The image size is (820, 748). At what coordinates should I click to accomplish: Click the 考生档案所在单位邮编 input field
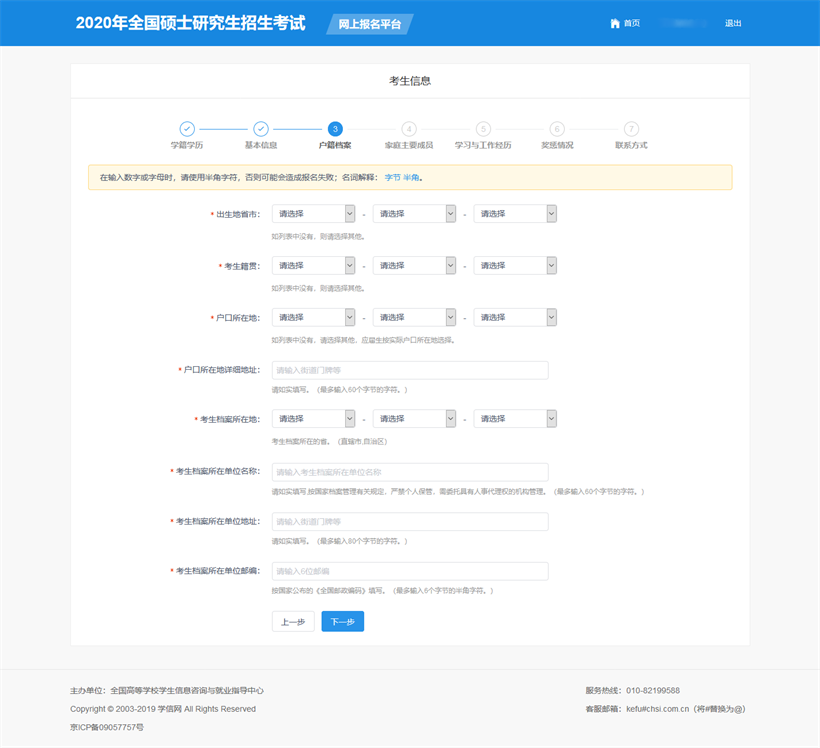(x=410, y=572)
